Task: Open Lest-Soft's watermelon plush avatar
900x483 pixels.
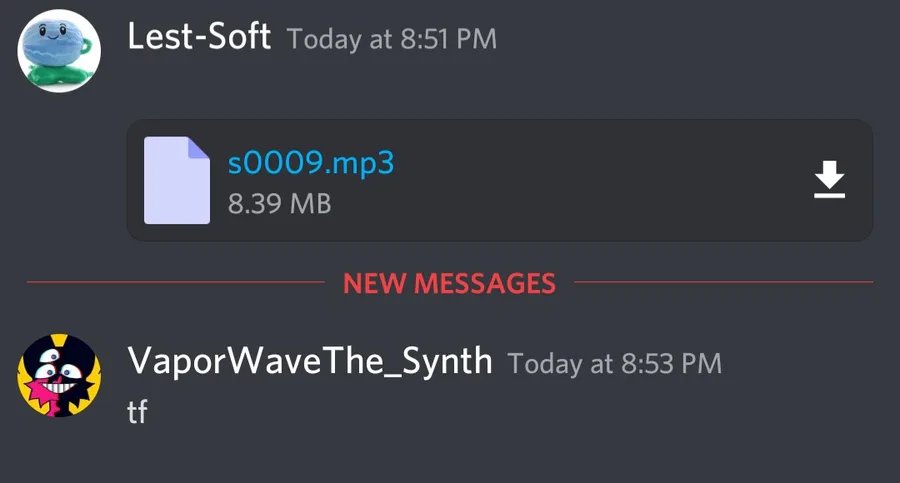Action: point(59,51)
